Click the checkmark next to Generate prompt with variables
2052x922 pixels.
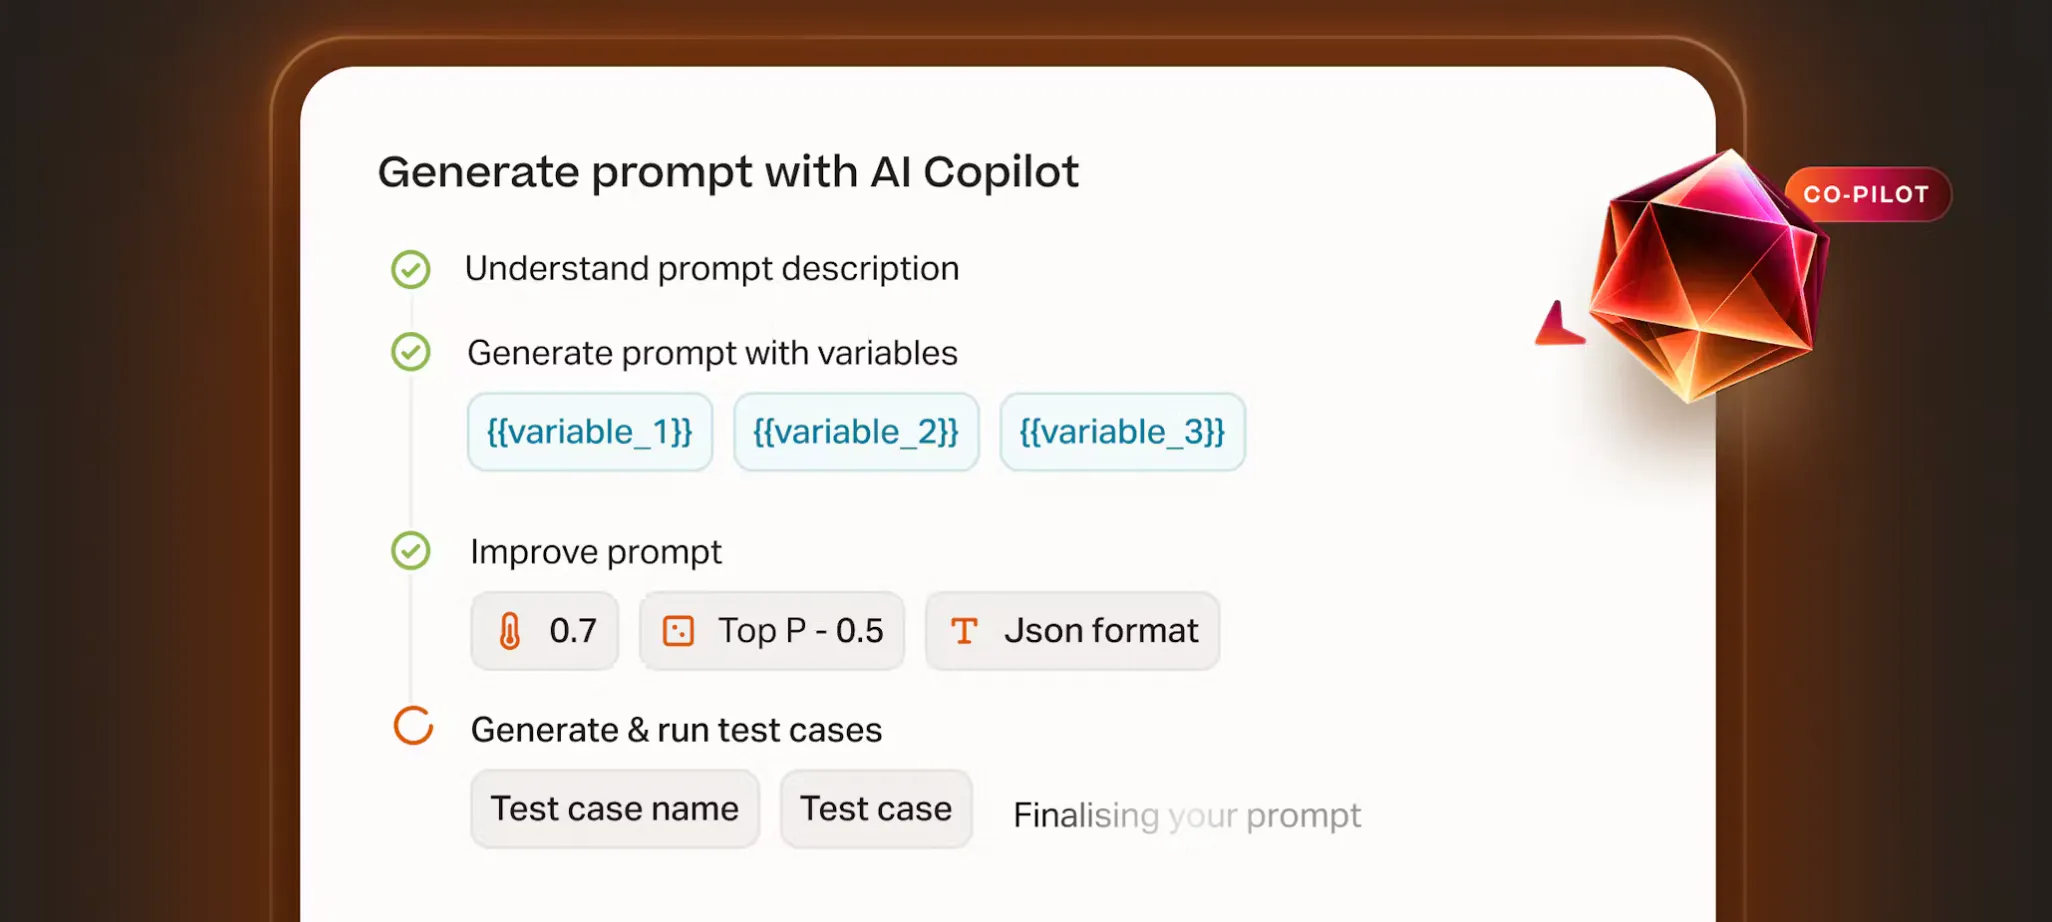[410, 352]
